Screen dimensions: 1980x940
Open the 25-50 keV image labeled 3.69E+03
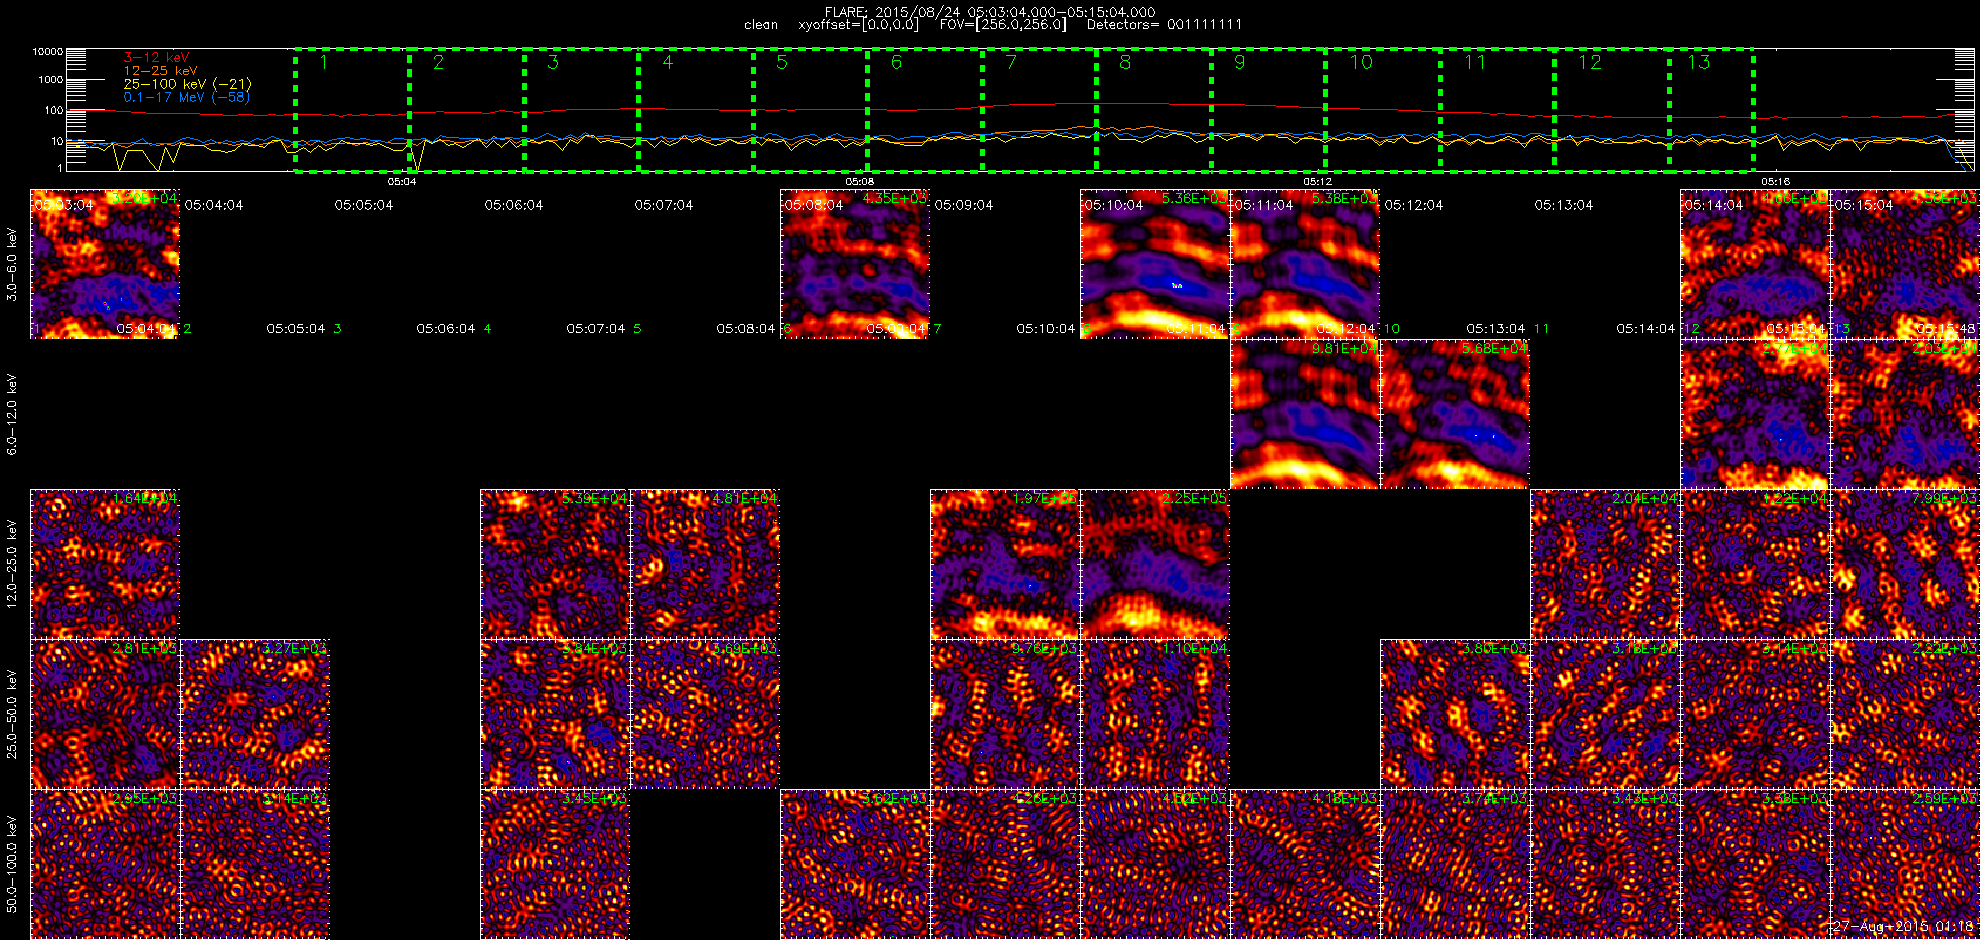(705, 714)
